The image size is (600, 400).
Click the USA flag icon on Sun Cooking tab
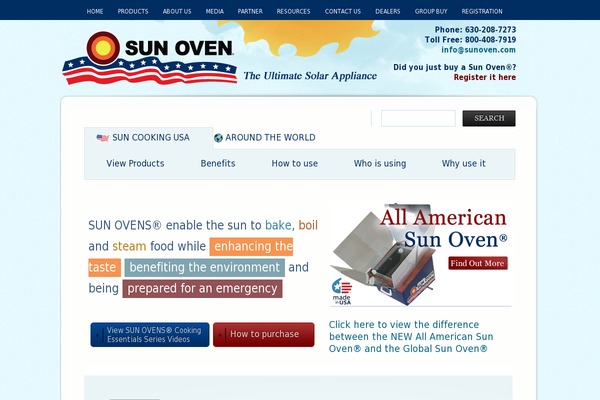tap(103, 138)
